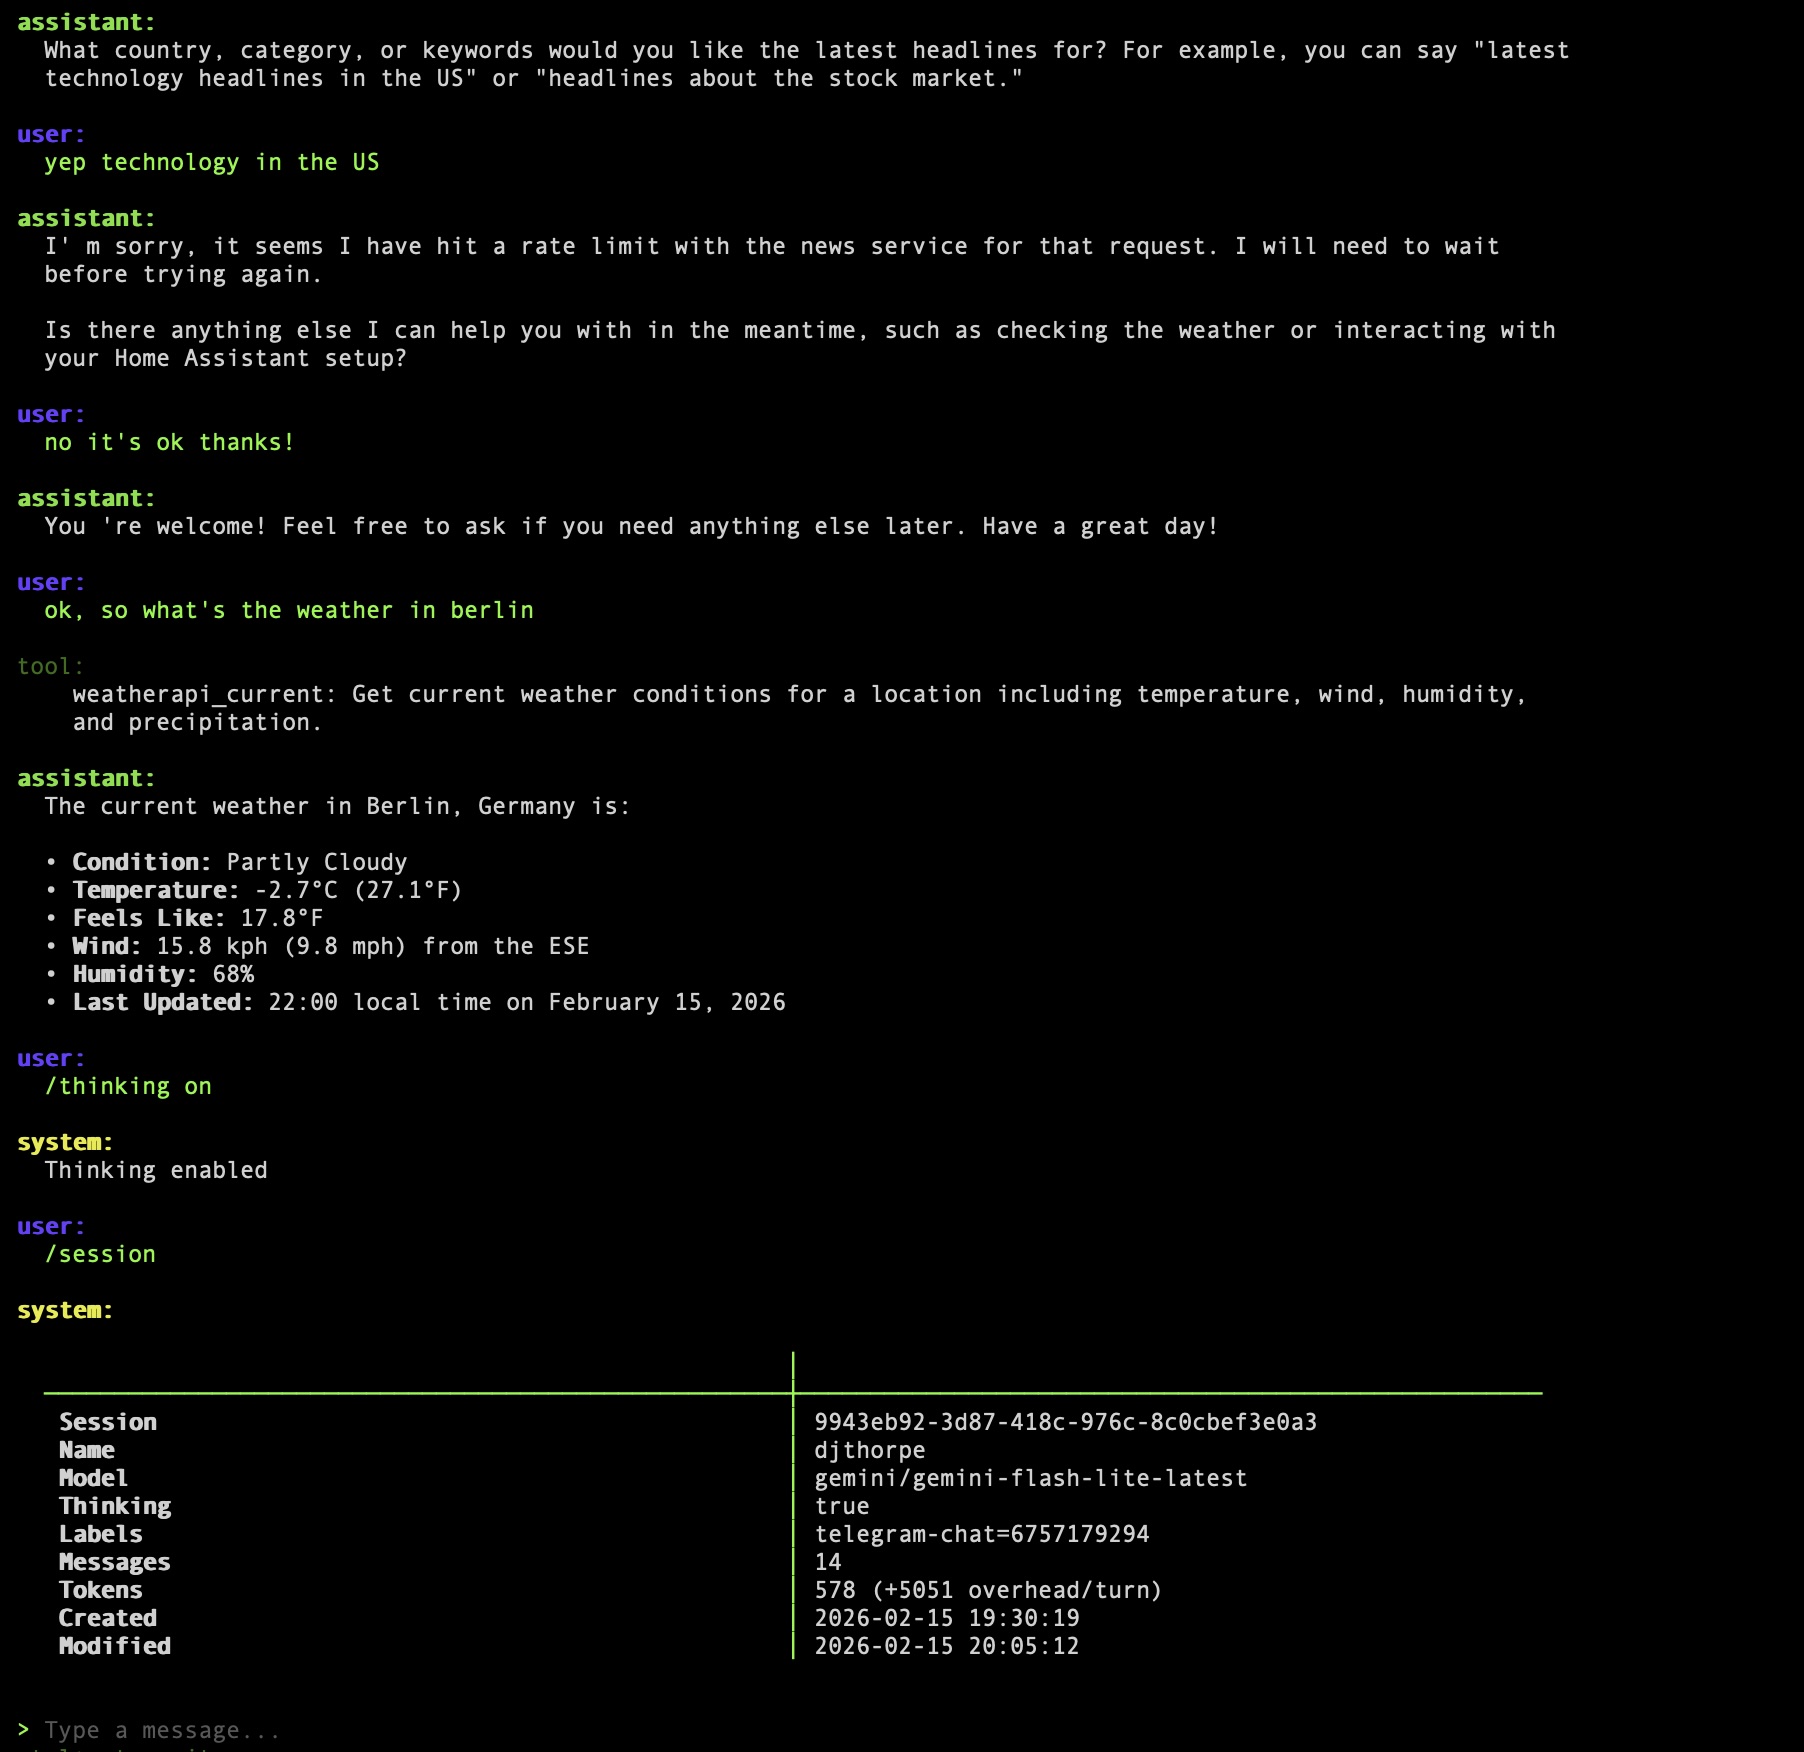The image size is (1804, 1752).
Task: Select the user message 'yep technology in the US'
Action: (x=211, y=161)
